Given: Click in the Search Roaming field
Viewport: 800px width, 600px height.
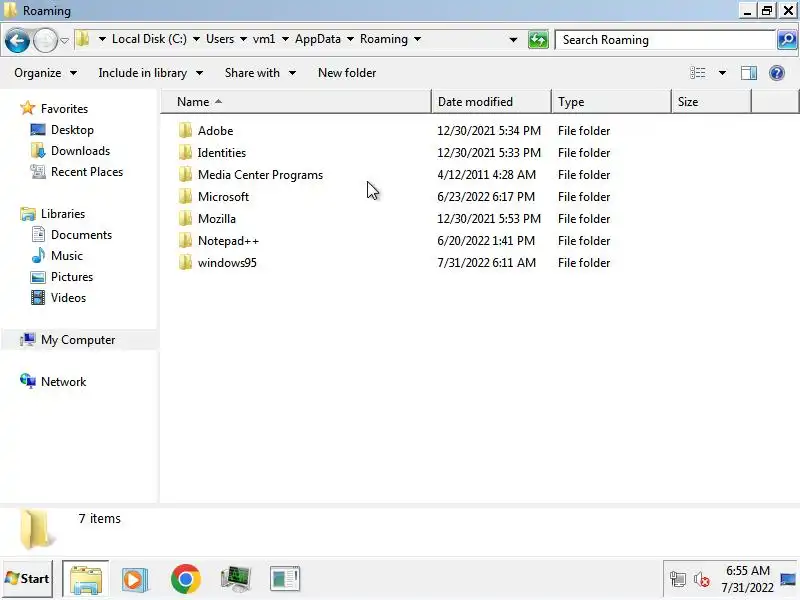Looking at the screenshot, I should click(x=665, y=40).
